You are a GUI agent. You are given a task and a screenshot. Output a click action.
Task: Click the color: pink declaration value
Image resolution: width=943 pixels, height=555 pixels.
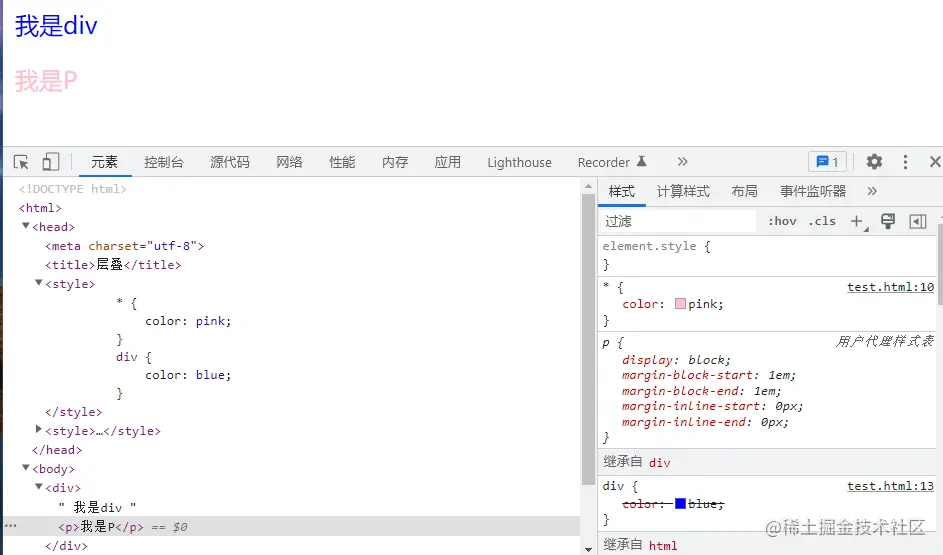(705, 304)
